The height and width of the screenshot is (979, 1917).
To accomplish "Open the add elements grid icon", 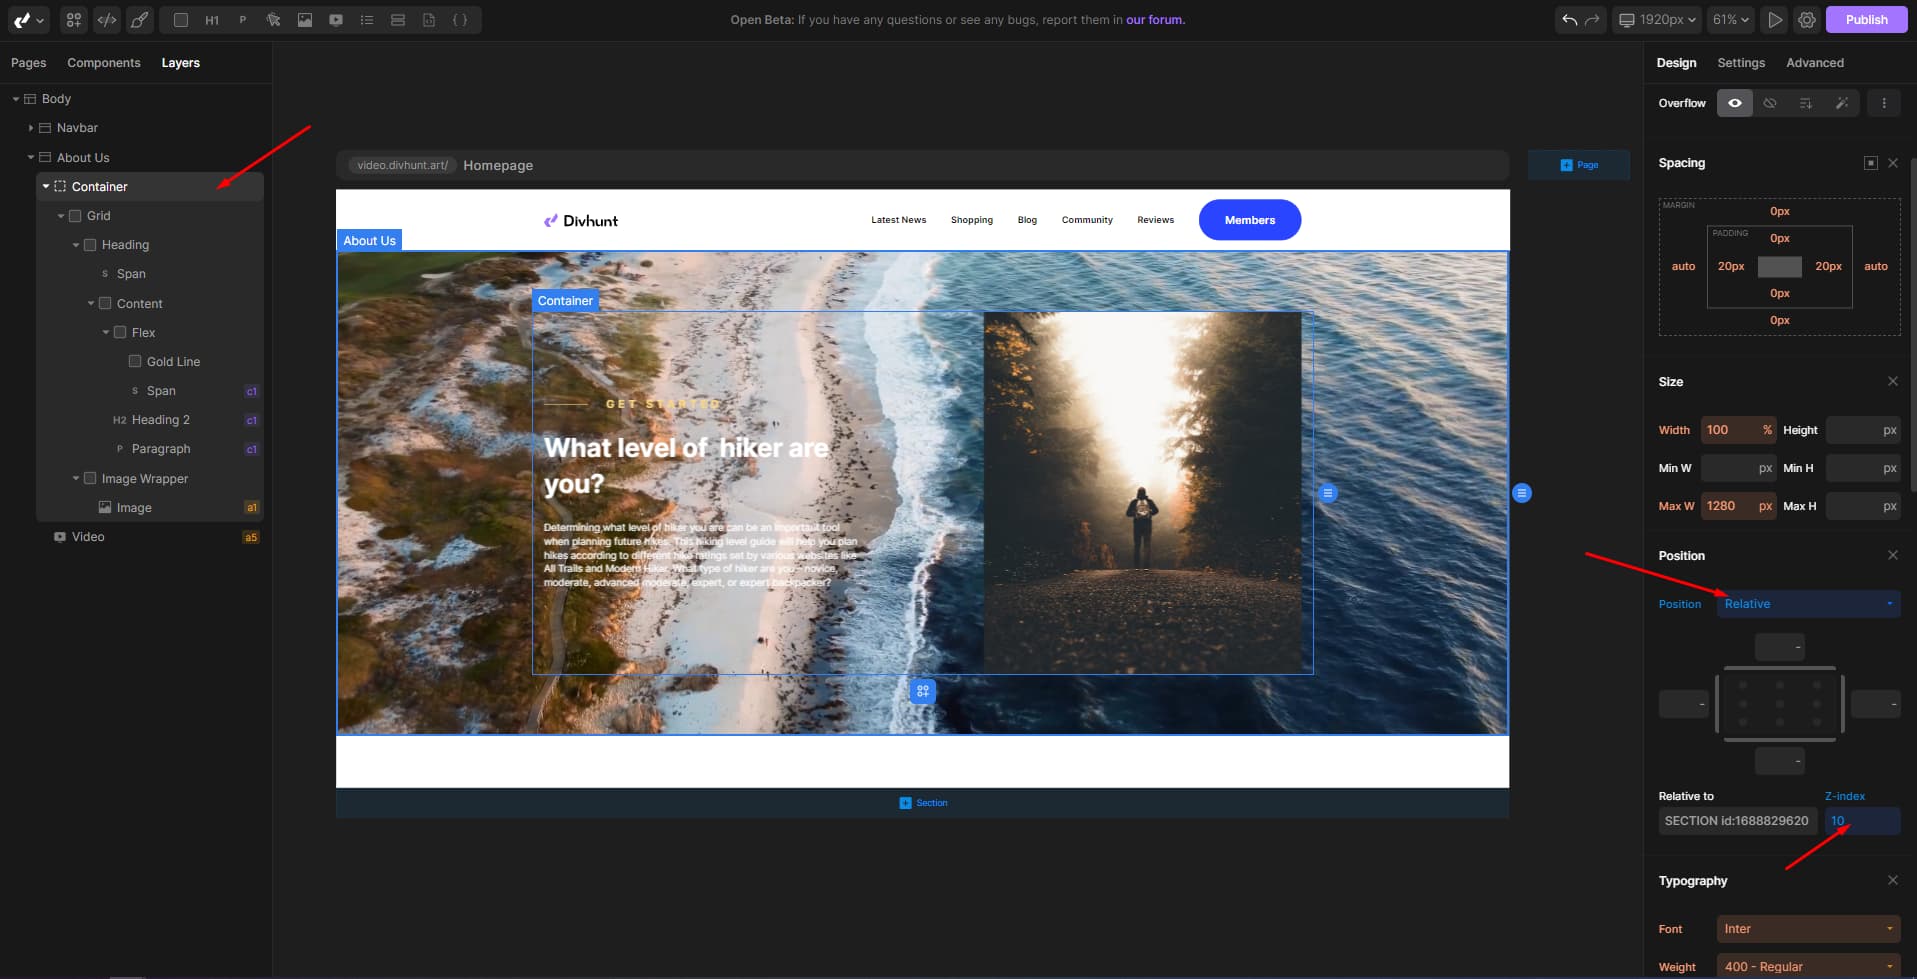I will click(74, 20).
